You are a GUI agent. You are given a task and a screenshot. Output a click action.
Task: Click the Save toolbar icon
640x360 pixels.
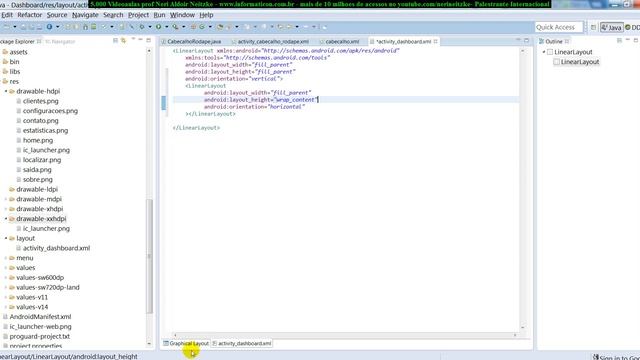(x=23, y=27)
